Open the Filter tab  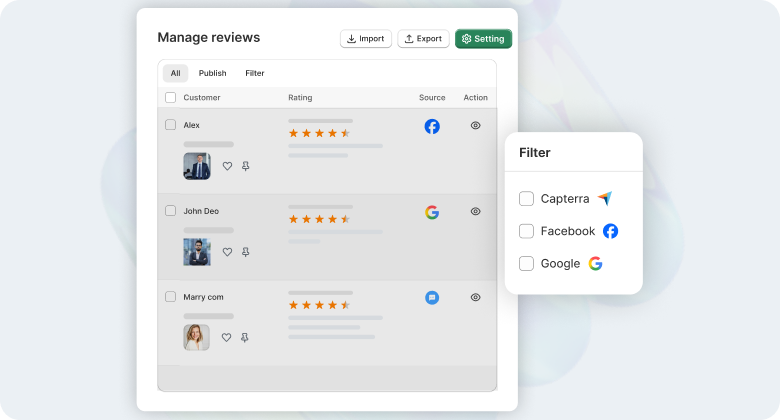[x=255, y=73]
